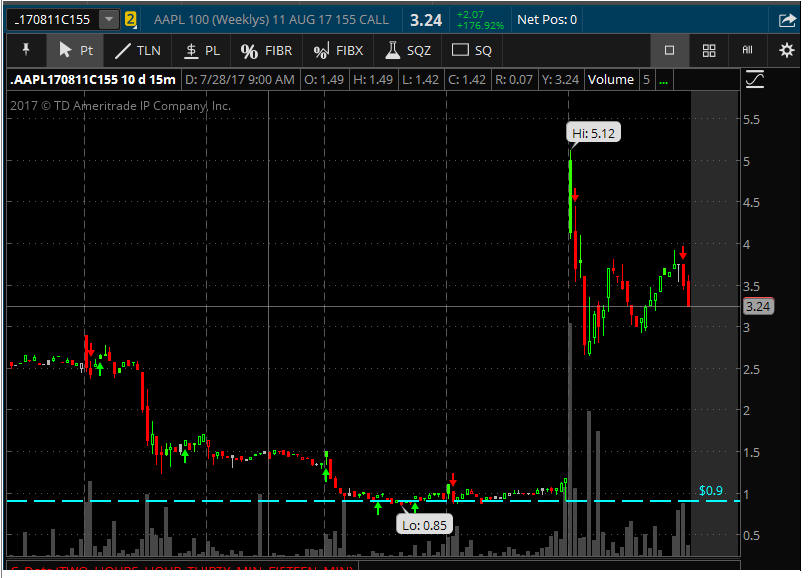
Task: Click the D: 7/28/17 9:00 AM readout
Action: coord(240,80)
